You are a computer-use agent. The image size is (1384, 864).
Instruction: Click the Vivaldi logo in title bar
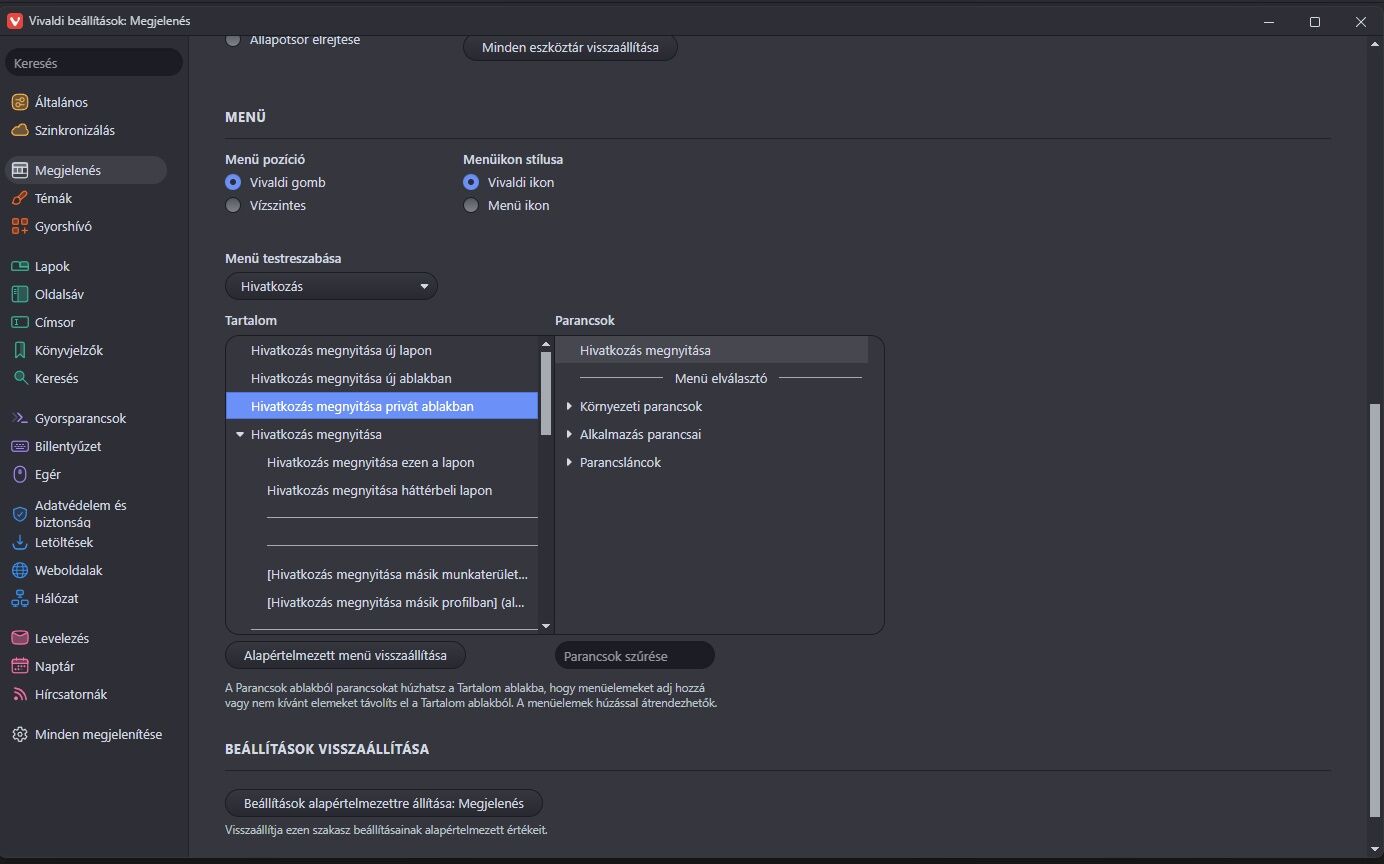(x=15, y=21)
